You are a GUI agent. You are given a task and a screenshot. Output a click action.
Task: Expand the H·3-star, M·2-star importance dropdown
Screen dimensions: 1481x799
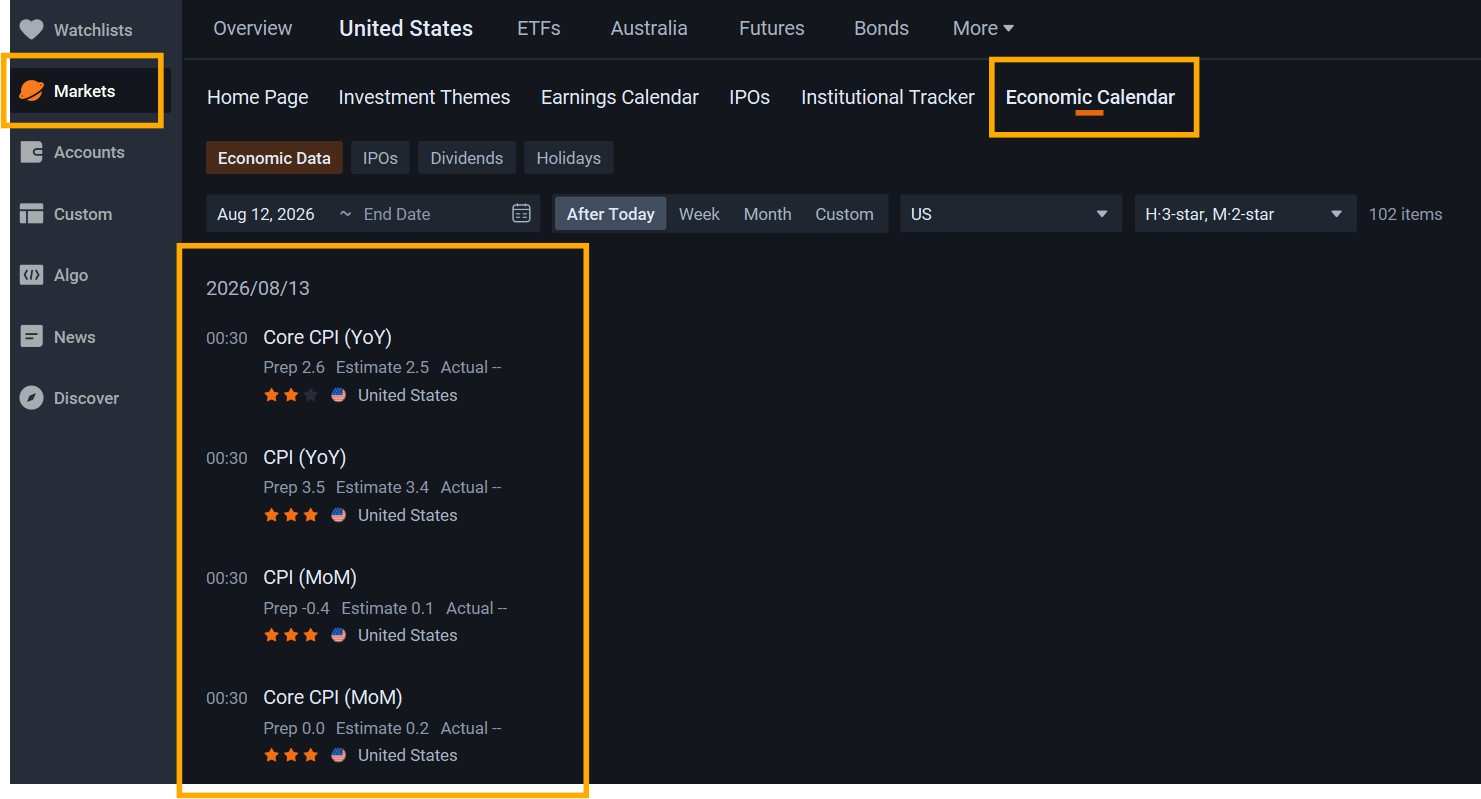[x=1245, y=214]
